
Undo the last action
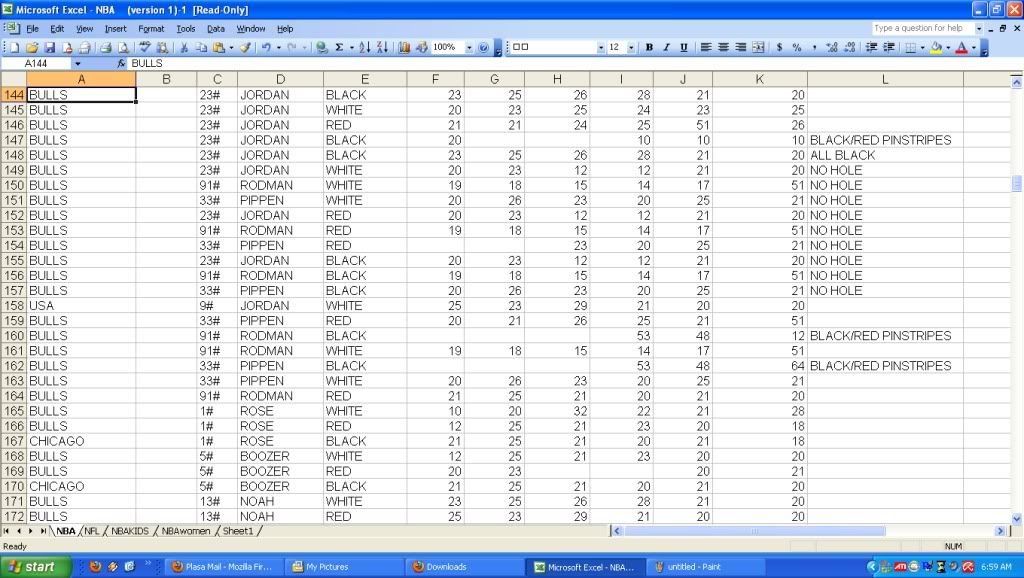point(266,47)
